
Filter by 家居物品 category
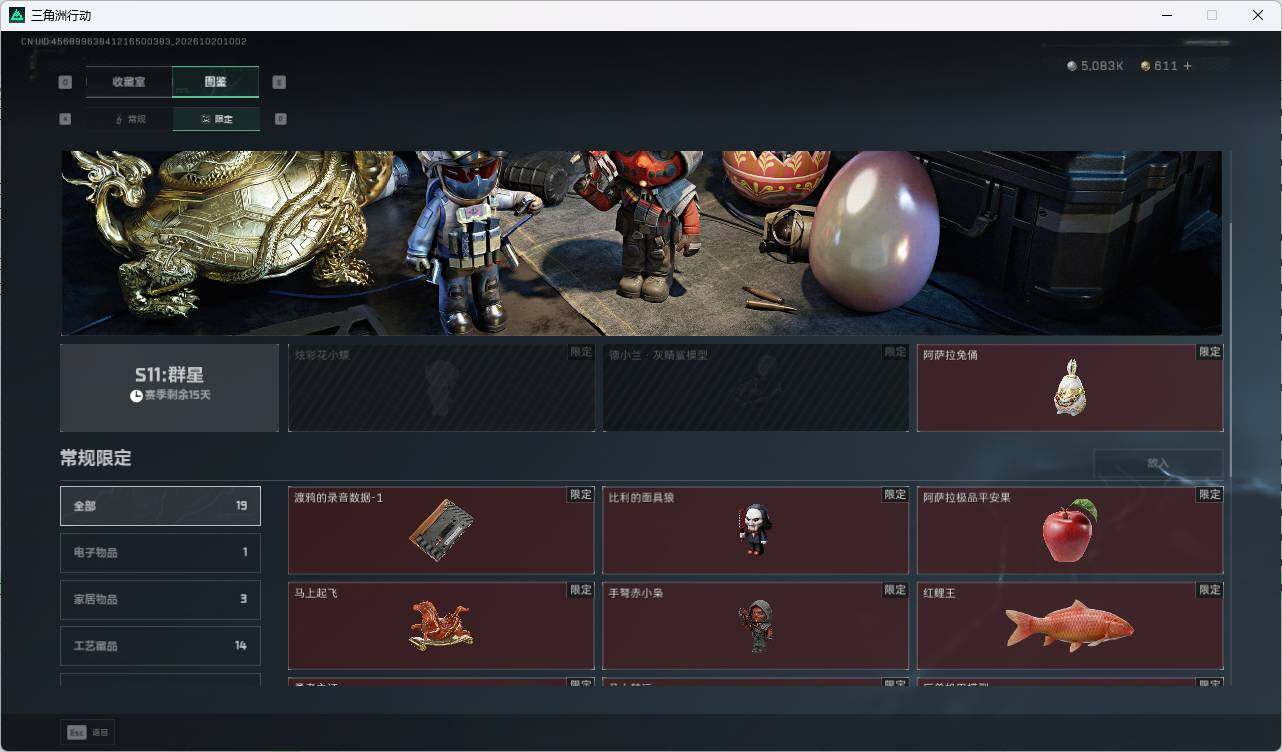(160, 599)
